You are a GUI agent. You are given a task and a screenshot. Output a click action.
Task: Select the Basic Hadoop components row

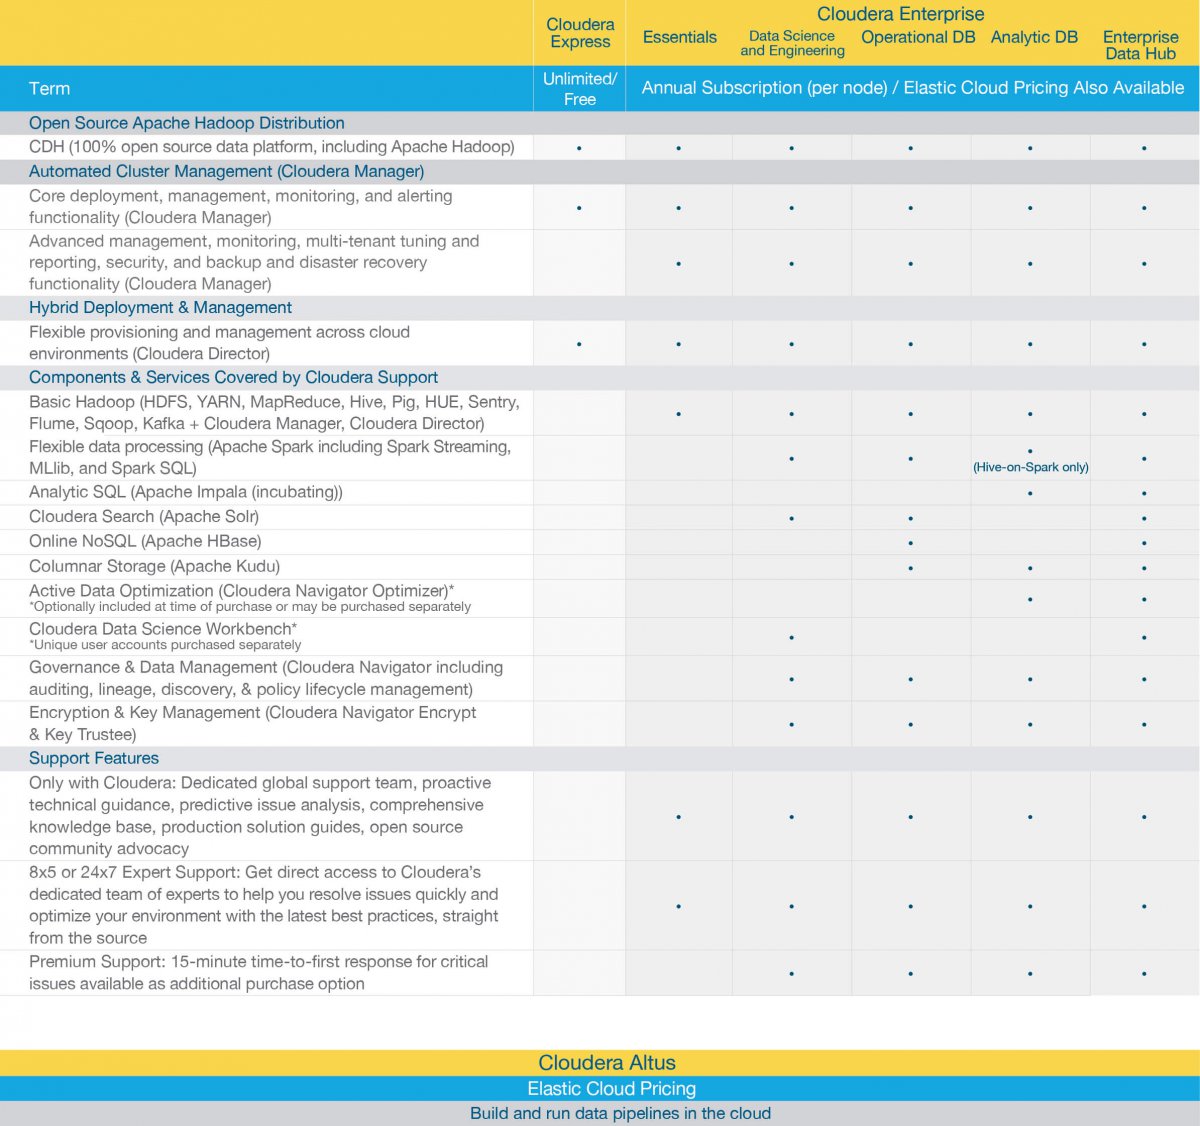[274, 412]
